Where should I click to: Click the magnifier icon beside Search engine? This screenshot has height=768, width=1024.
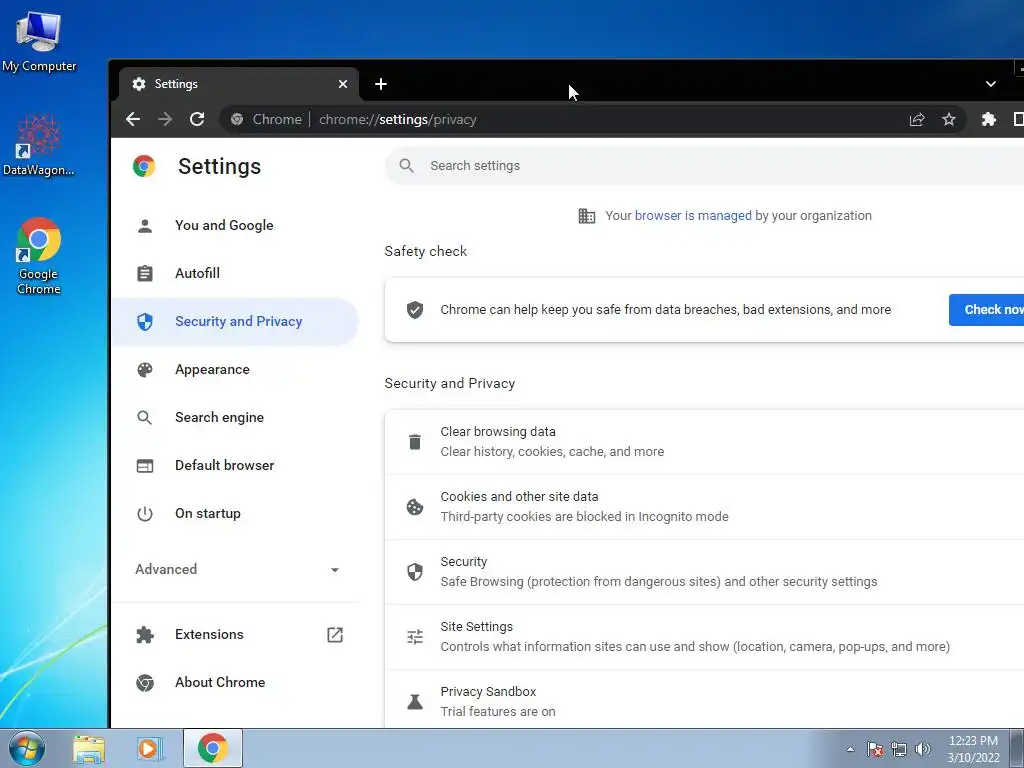coord(145,418)
